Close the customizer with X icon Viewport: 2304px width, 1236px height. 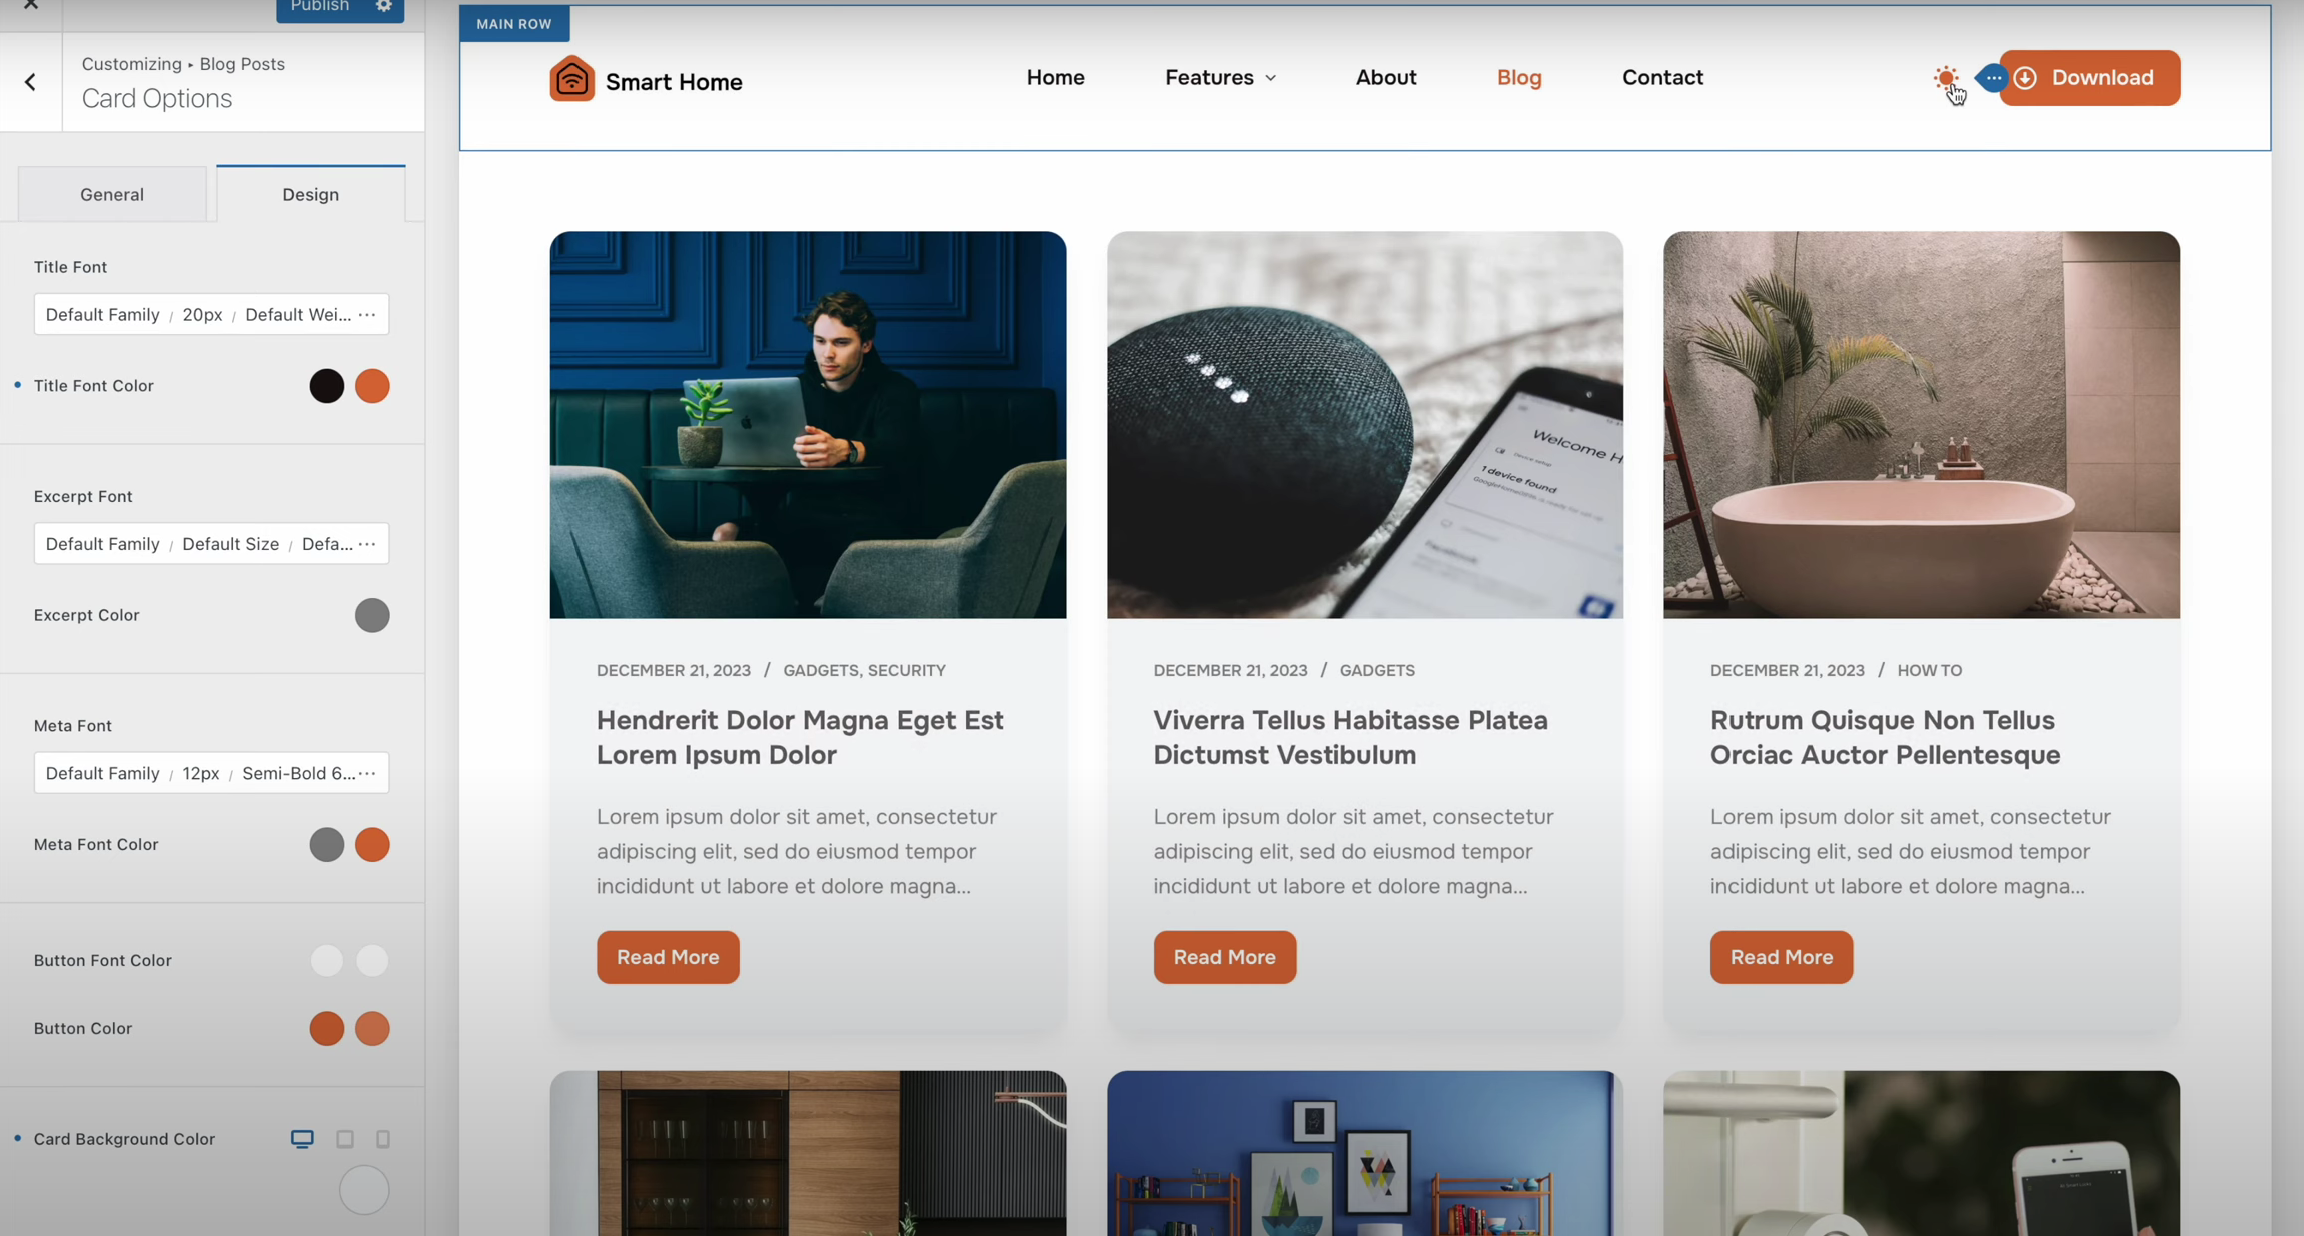[31, 5]
